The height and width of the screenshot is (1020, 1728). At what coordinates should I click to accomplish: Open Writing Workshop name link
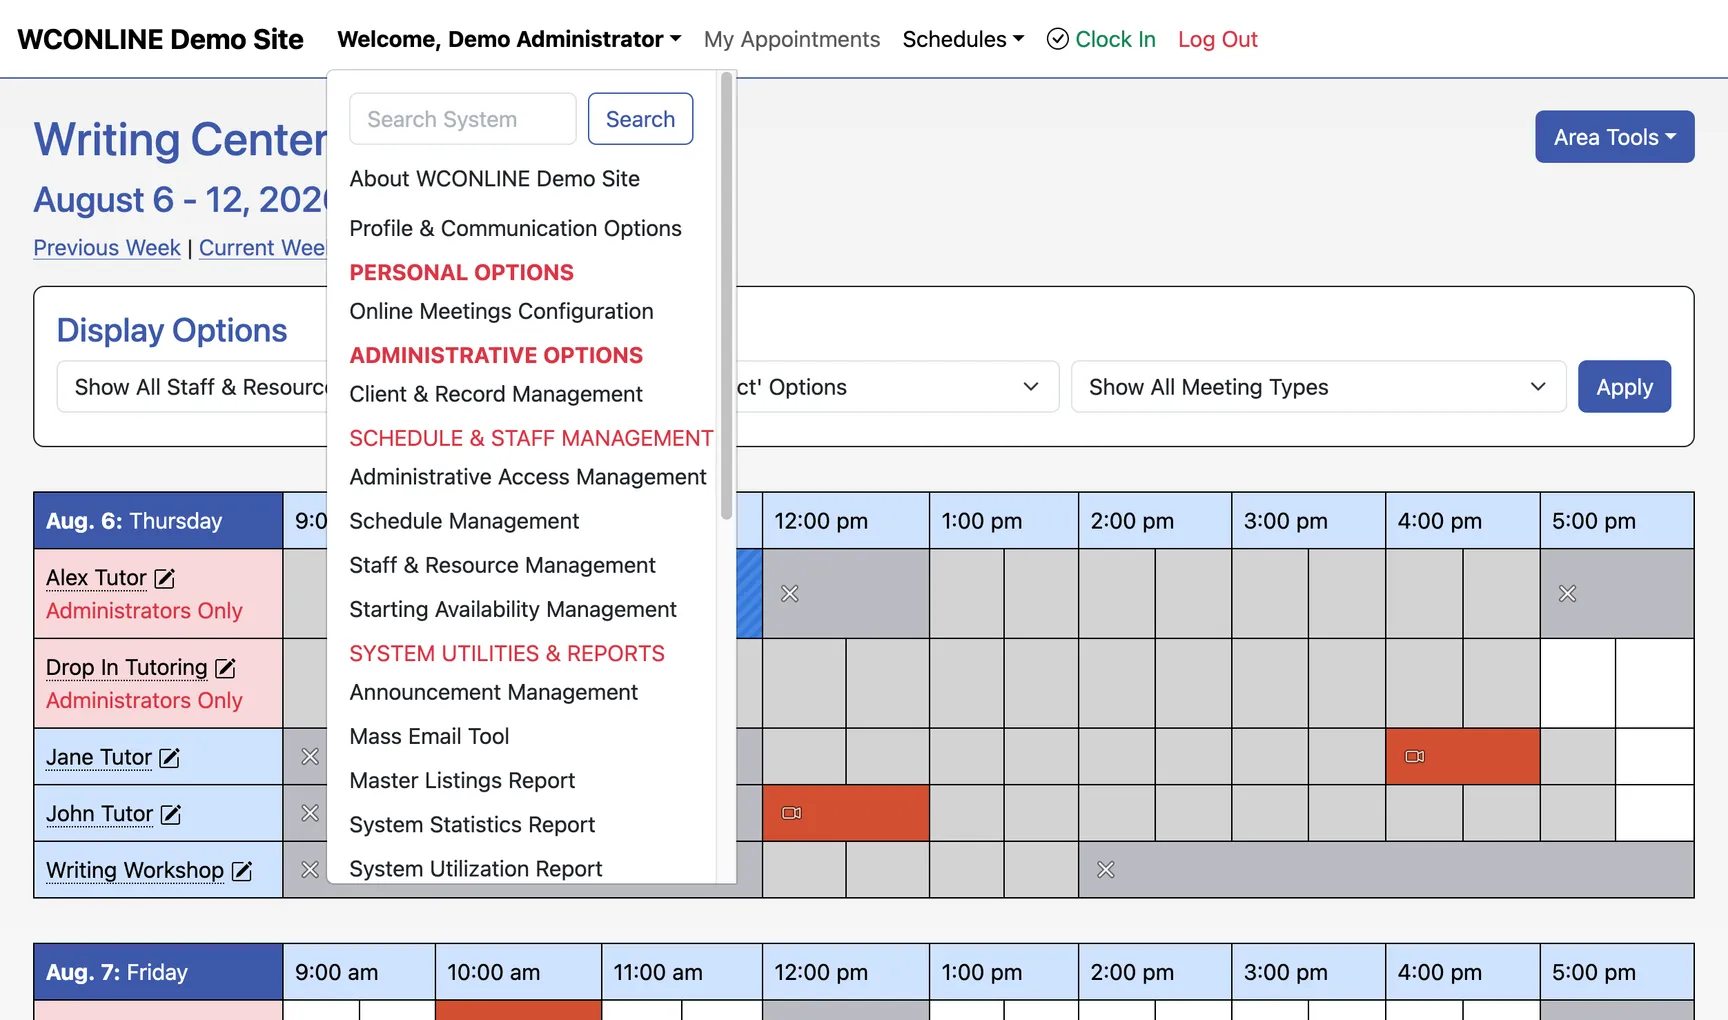[x=135, y=871]
